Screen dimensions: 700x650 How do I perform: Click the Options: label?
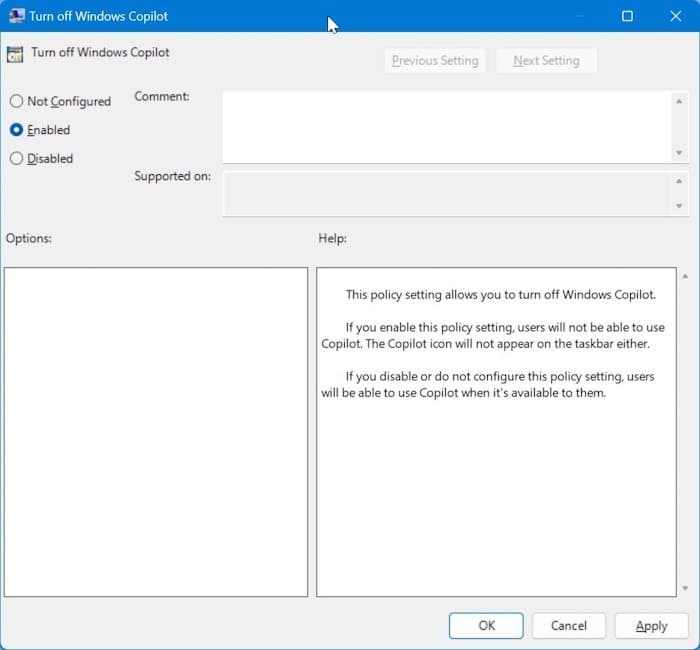click(29, 238)
